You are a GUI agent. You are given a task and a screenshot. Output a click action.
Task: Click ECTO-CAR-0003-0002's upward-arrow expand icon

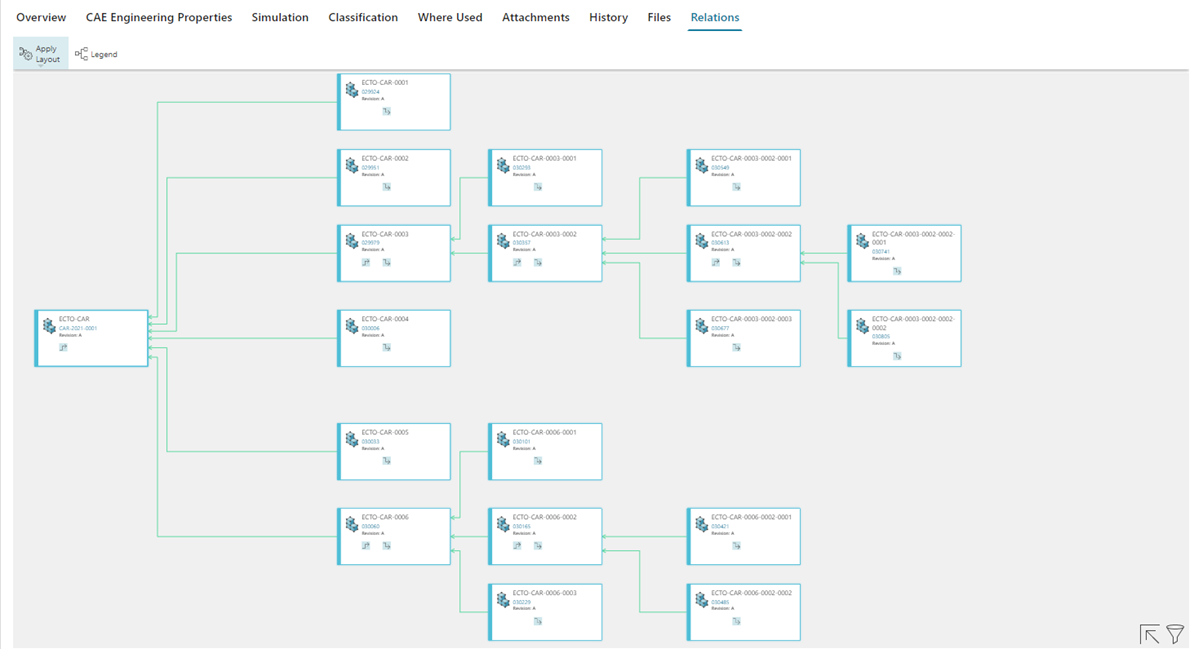517,262
